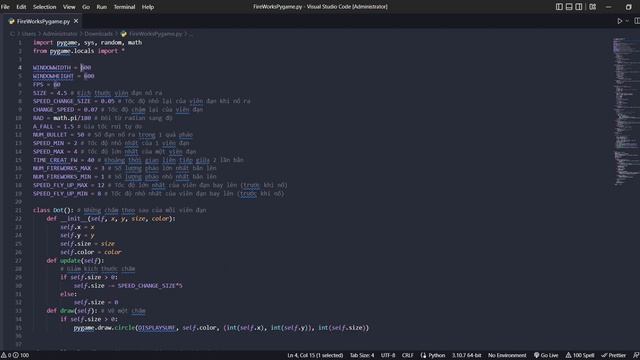The image size is (640, 360).
Task: Select language mode Python
Action: coord(433,355)
